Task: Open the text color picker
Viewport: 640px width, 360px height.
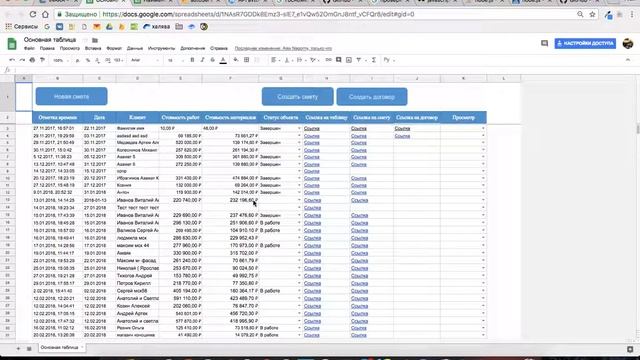Action: 223,60
